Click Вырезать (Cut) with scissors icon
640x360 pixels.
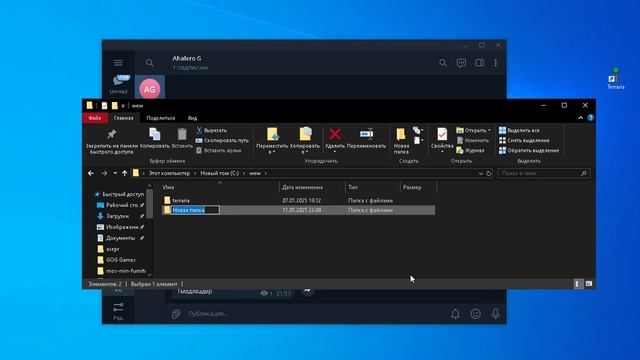211,130
